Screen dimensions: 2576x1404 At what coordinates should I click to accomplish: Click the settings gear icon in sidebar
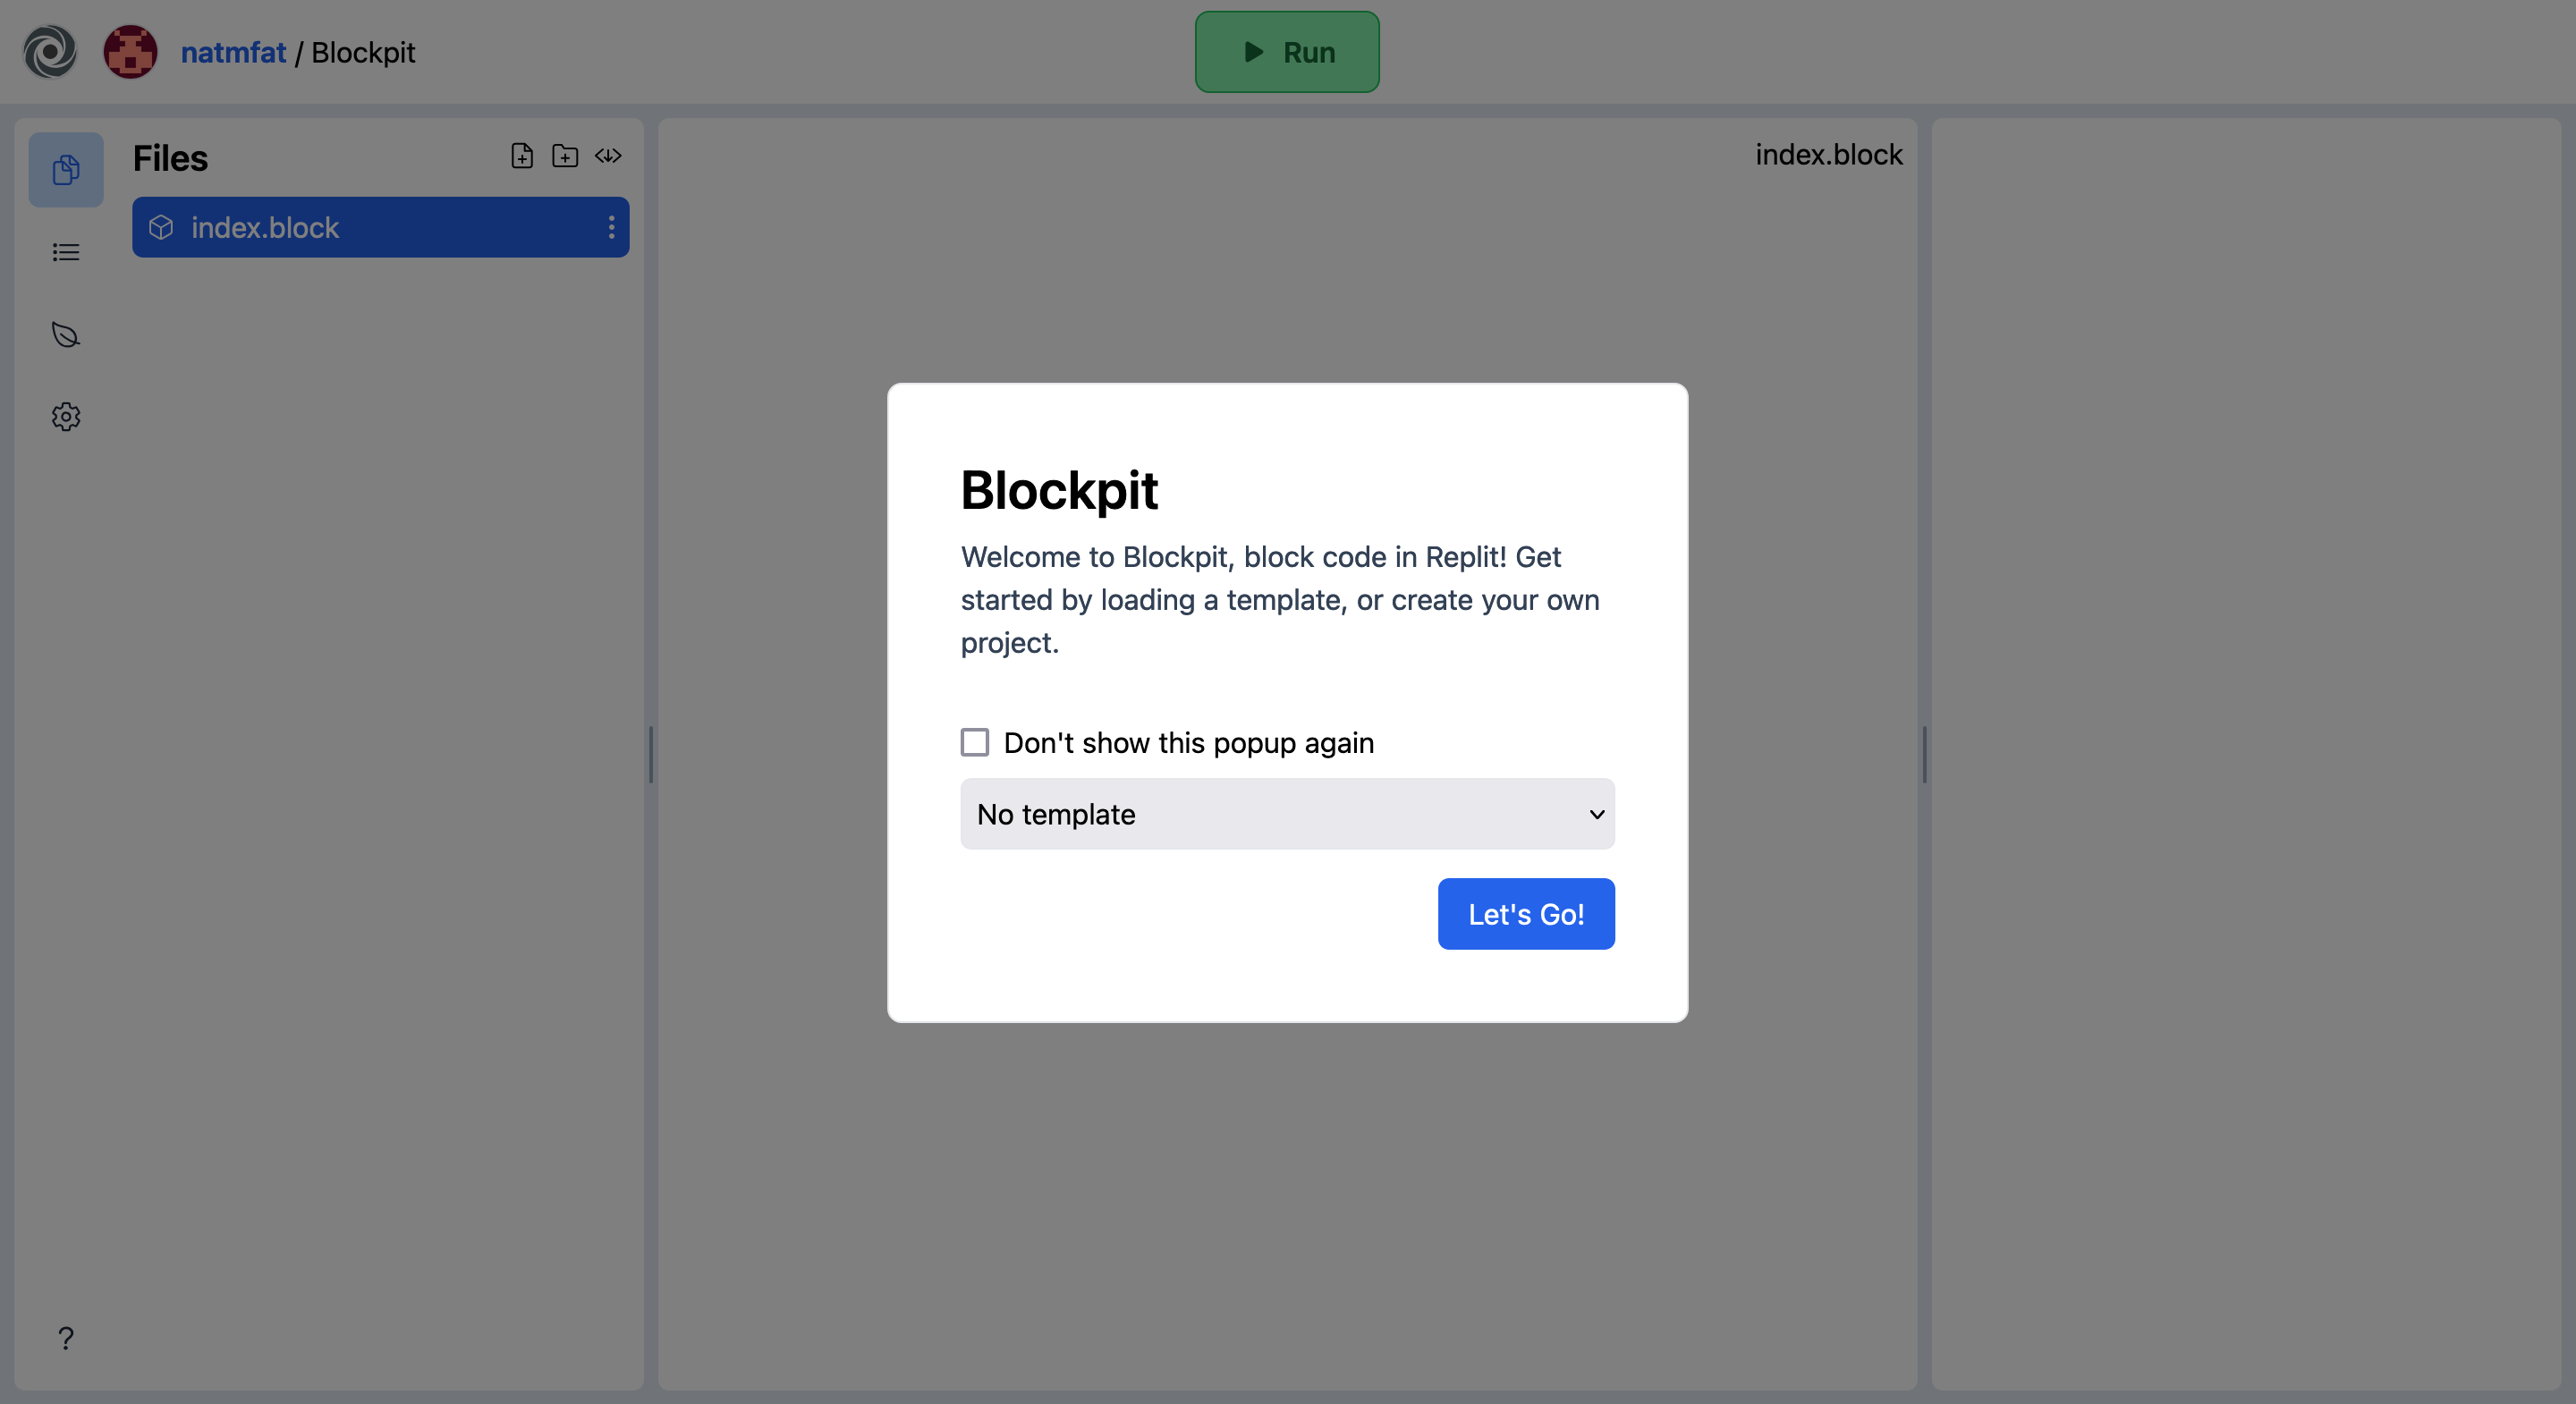click(x=65, y=415)
